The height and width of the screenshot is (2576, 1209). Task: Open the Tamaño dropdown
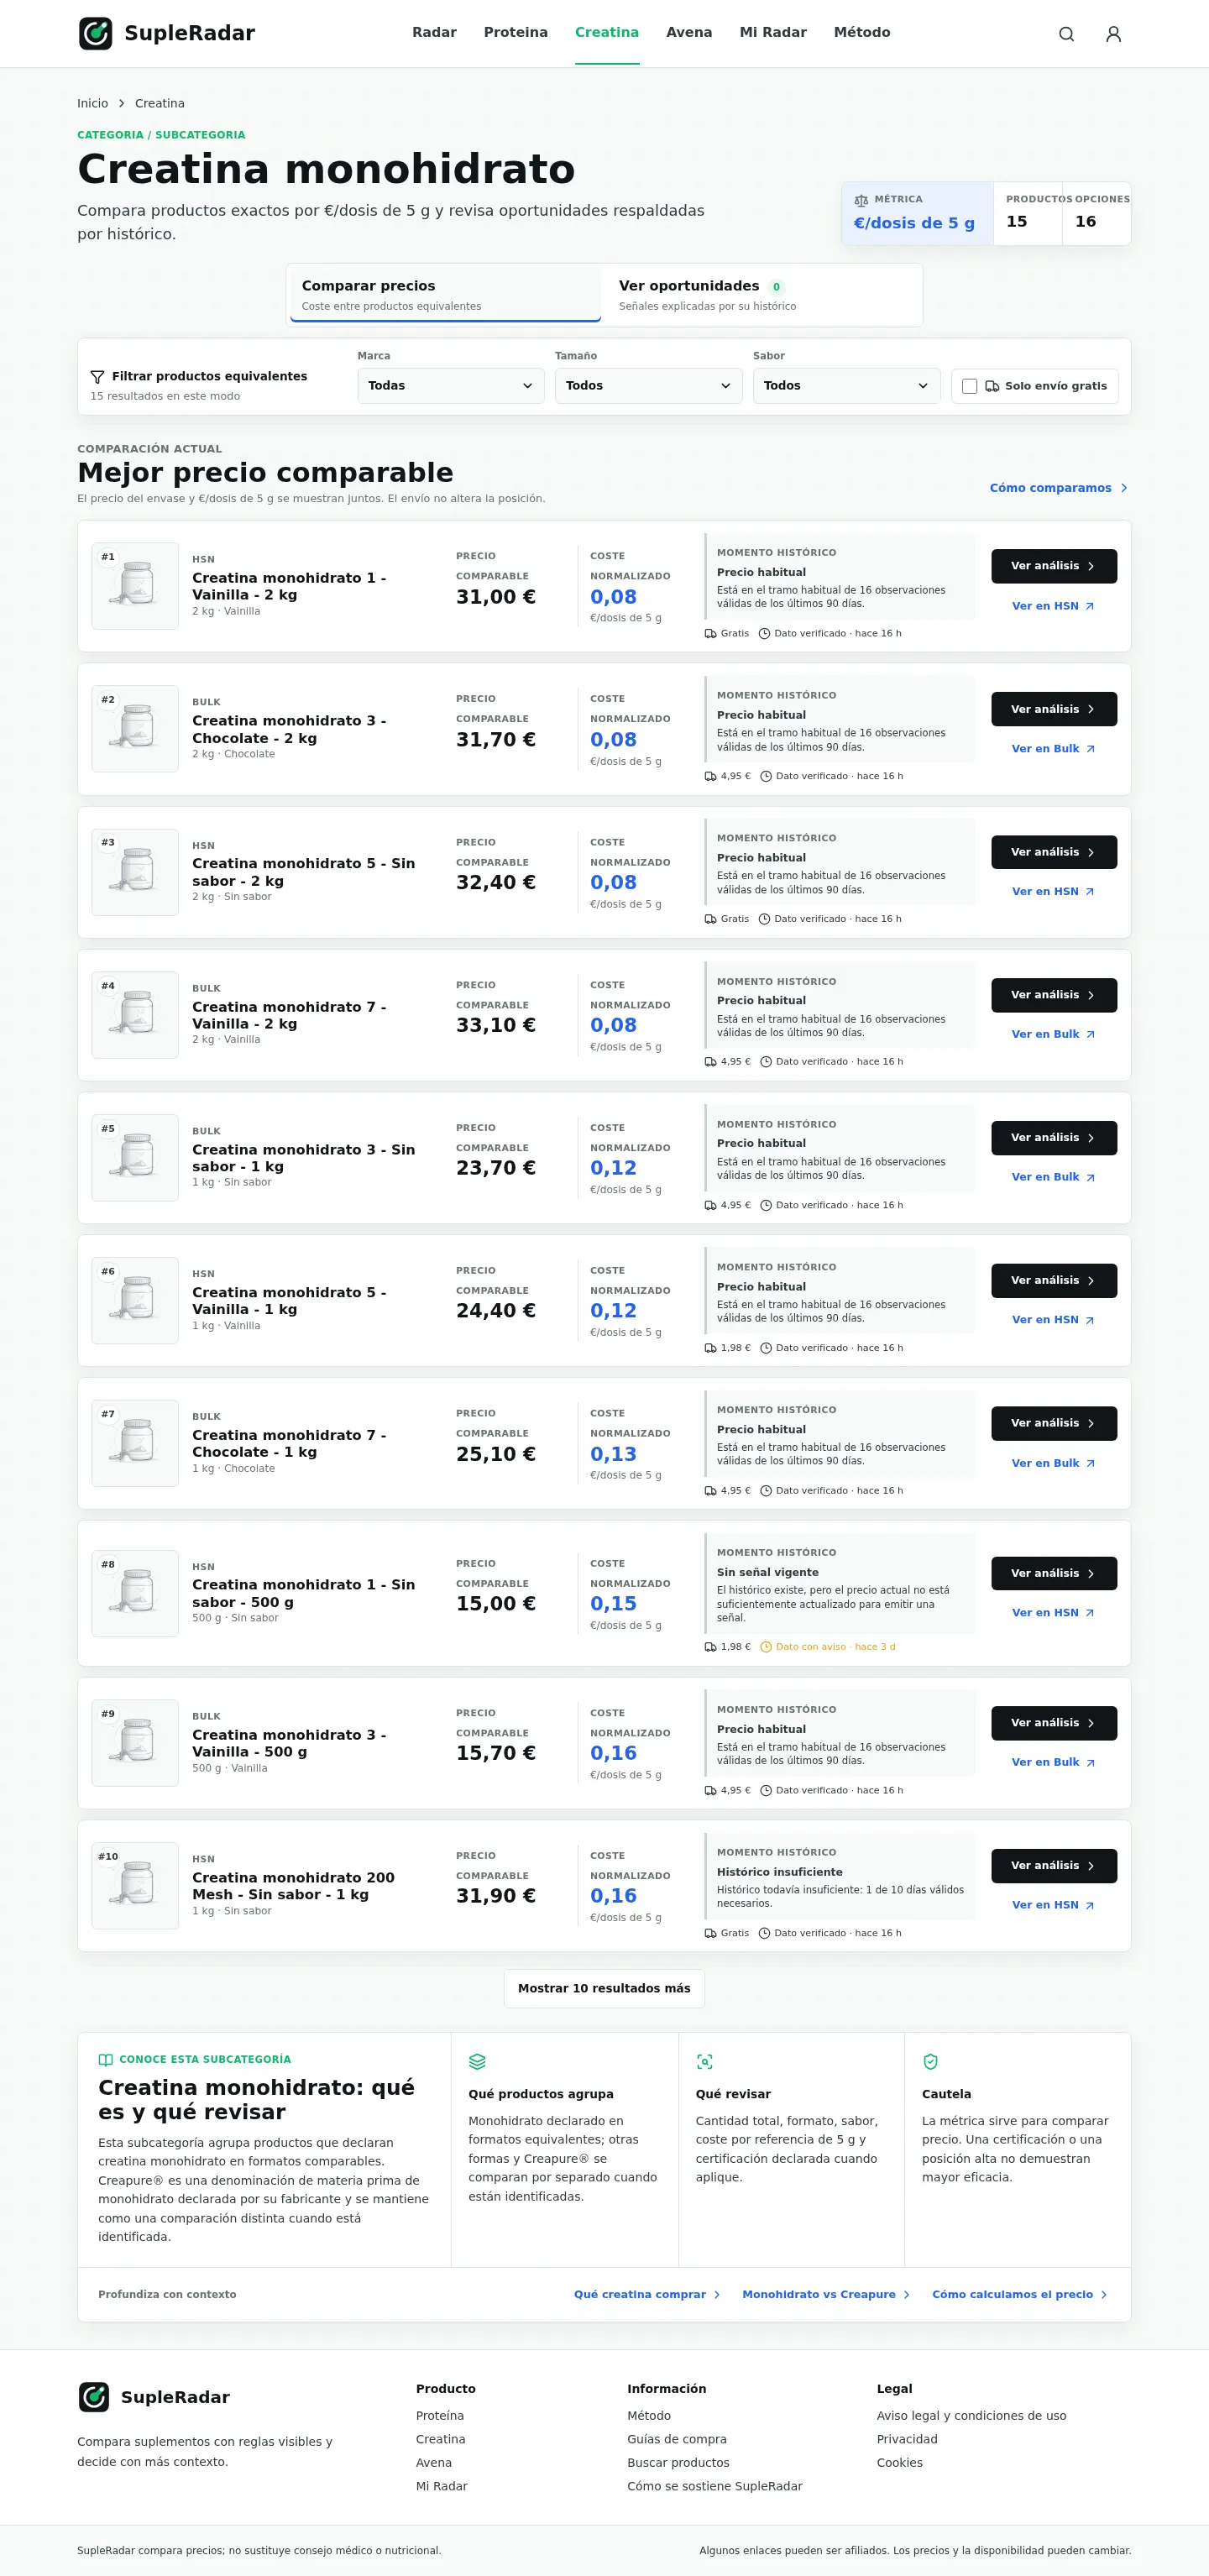point(648,386)
